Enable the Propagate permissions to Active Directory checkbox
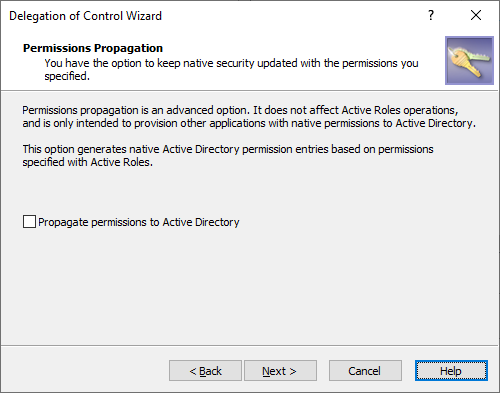The width and height of the screenshot is (500, 393). tap(29, 222)
